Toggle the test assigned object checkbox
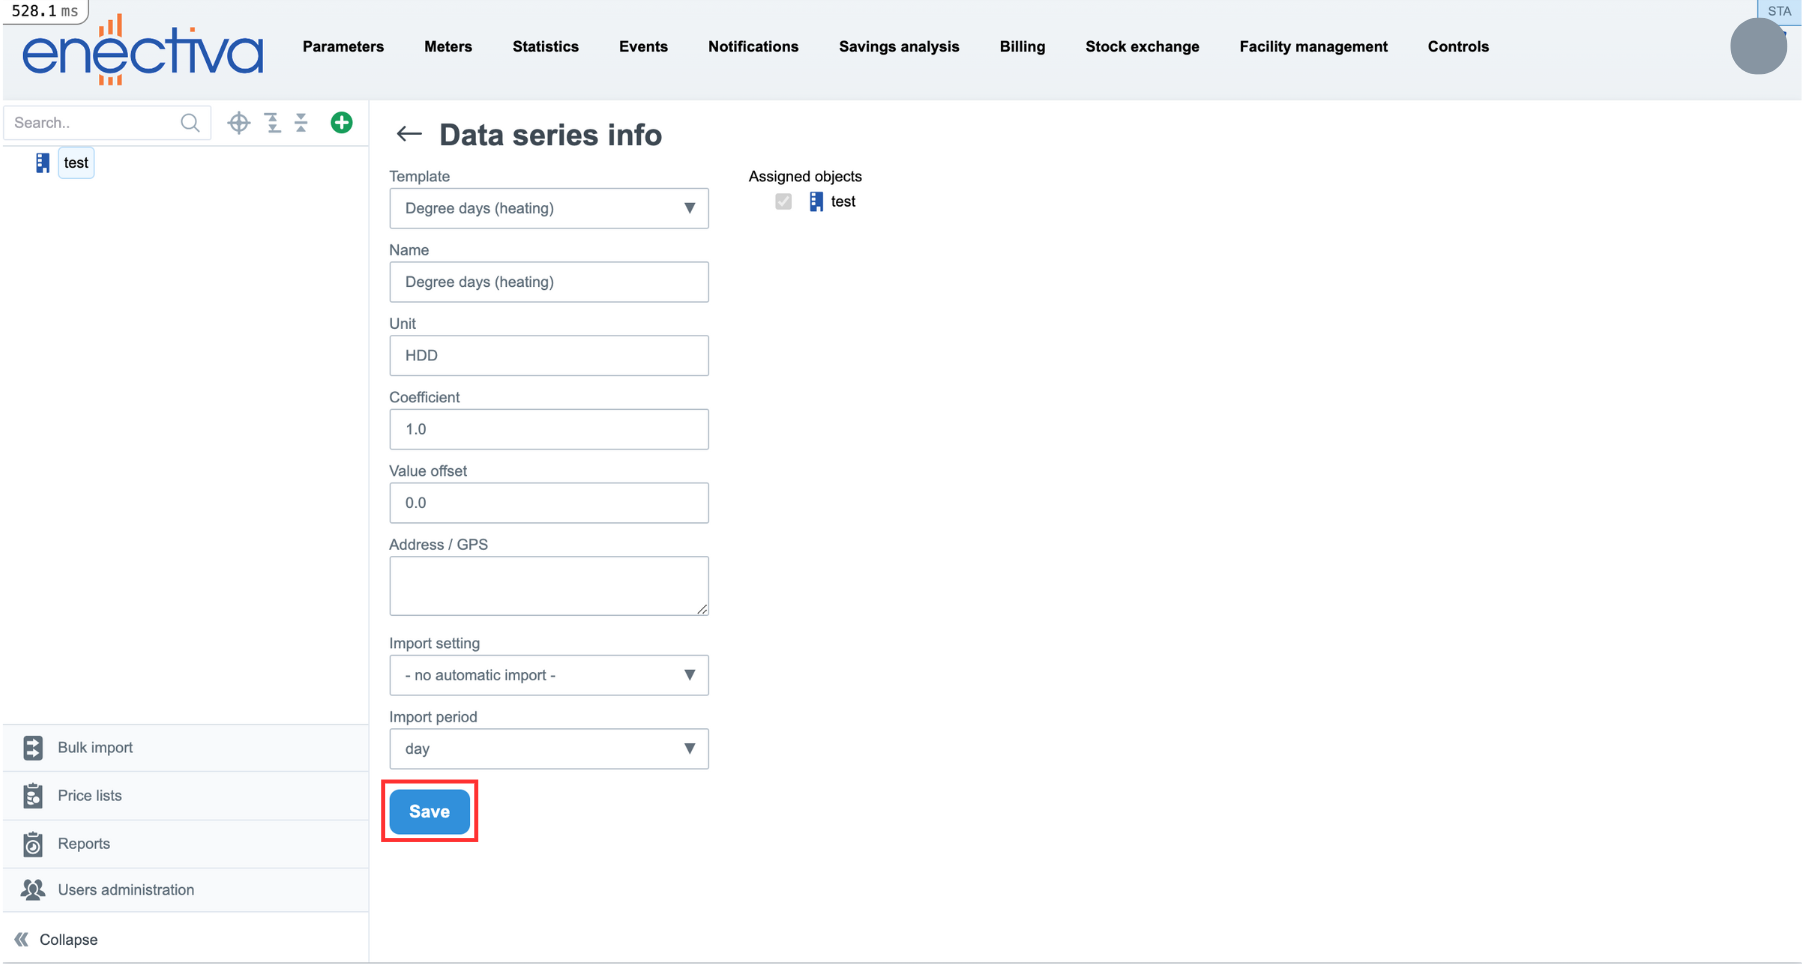Screen dimensions: 1804x966 pyautogui.click(x=783, y=202)
